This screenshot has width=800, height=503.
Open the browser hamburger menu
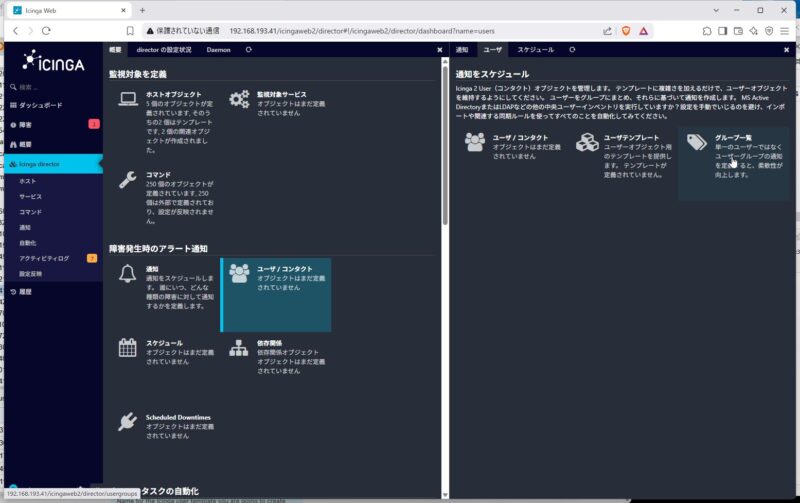tap(785, 31)
